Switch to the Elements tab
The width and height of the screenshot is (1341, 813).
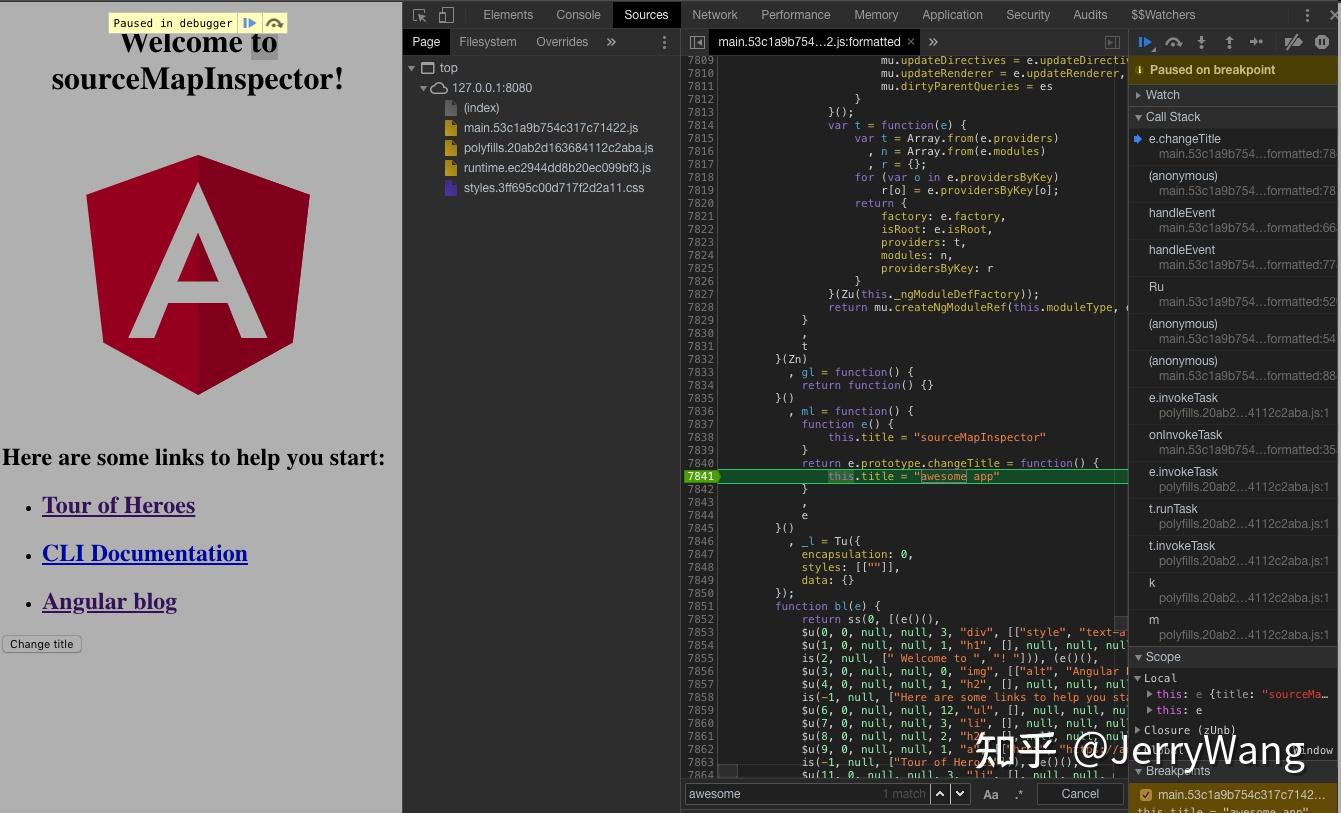tap(508, 15)
